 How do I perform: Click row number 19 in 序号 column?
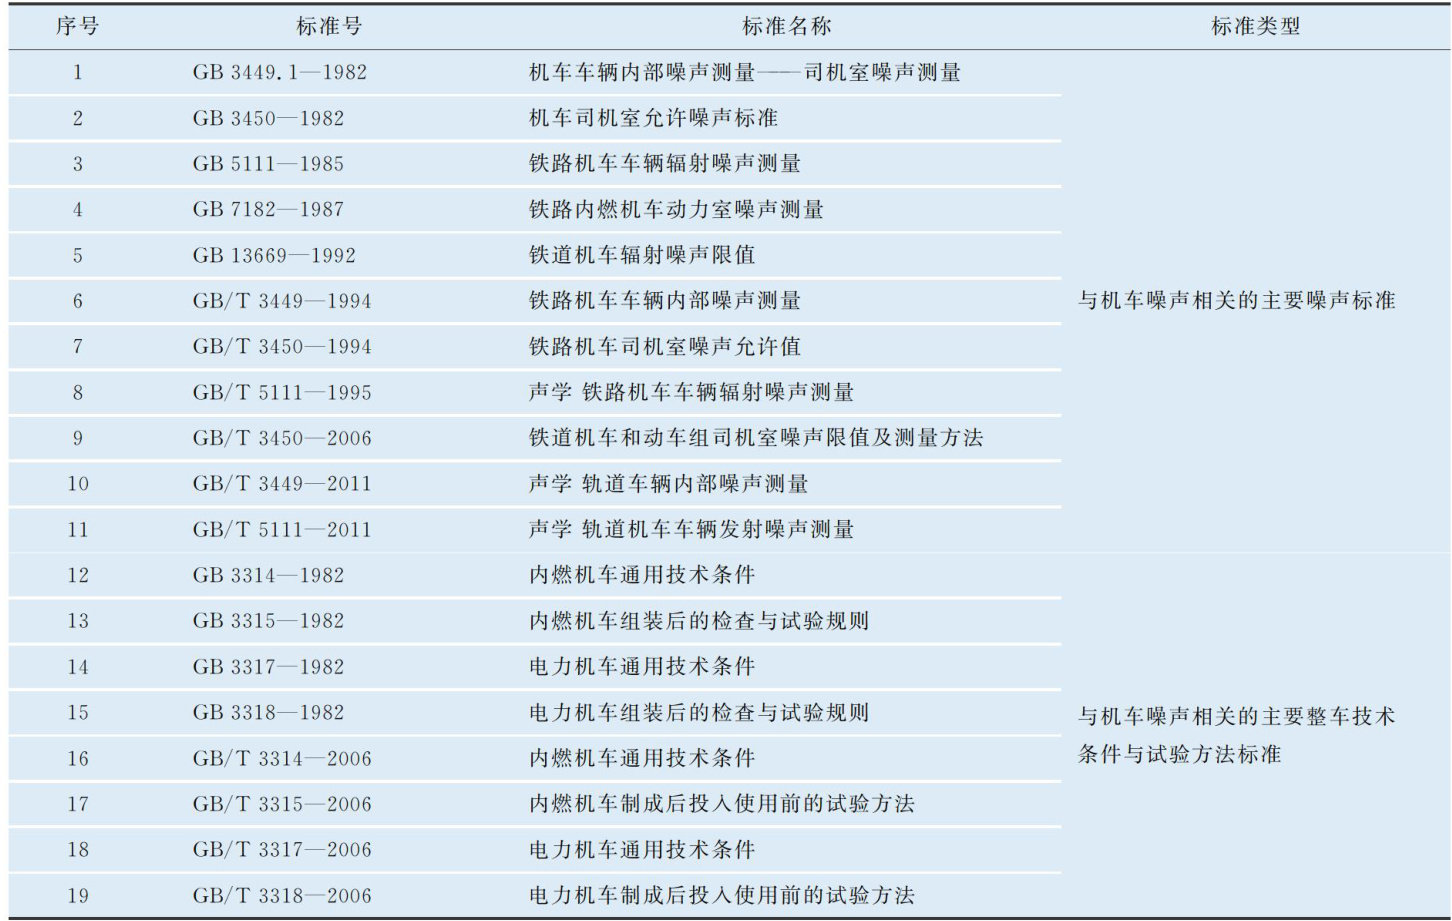(x=78, y=895)
